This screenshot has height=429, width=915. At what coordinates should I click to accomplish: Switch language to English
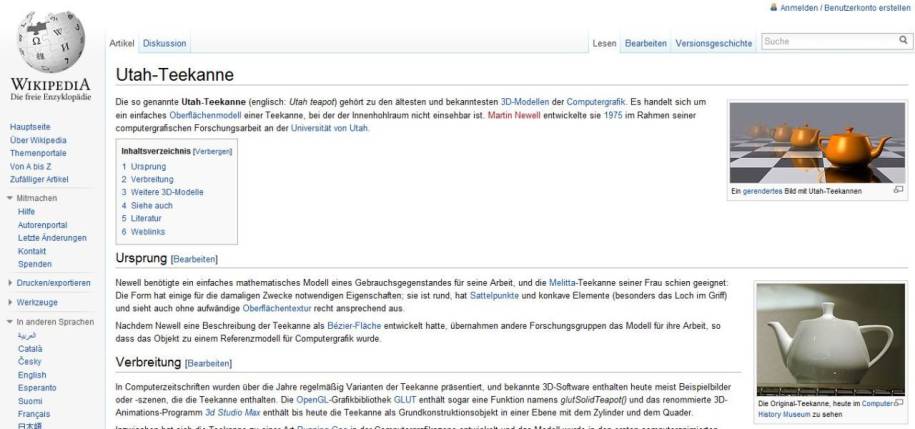(x=32, y=375)
